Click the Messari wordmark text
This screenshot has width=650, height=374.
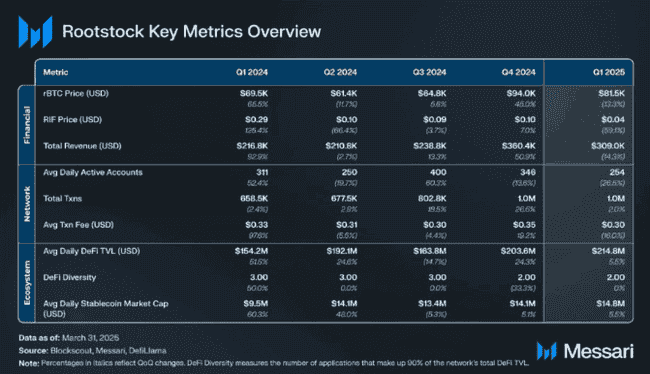(599, 351)
